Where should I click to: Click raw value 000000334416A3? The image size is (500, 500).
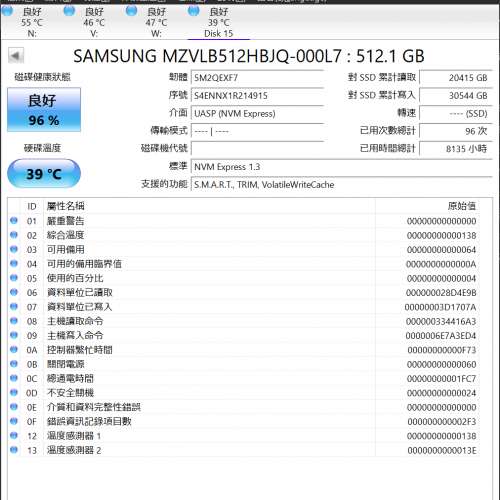pyautogui.click(x=441, y=321)
